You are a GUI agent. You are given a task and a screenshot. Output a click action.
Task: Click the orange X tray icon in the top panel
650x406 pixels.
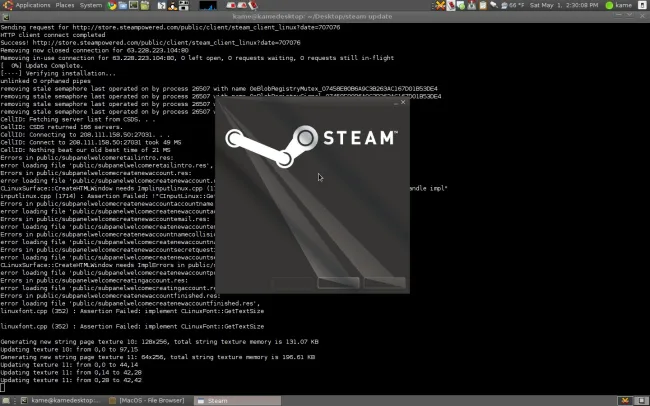(x=440, y=5)
